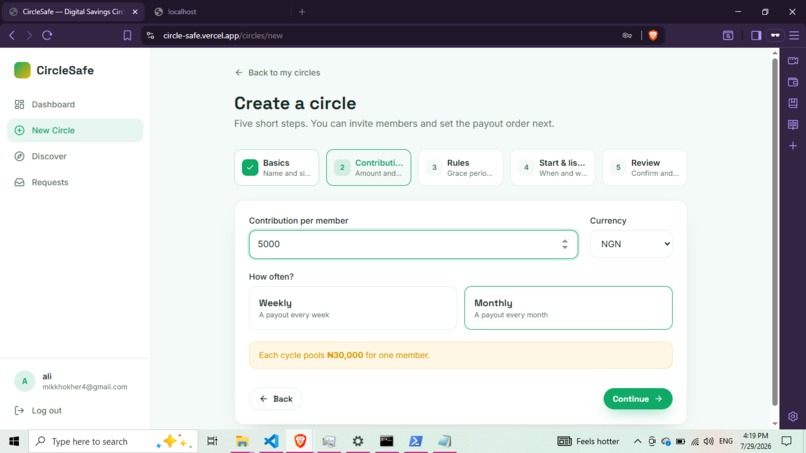Select New Circle in the sidebar
The image size is (806, 453).
pyautogui.click(x=75, y=130)
